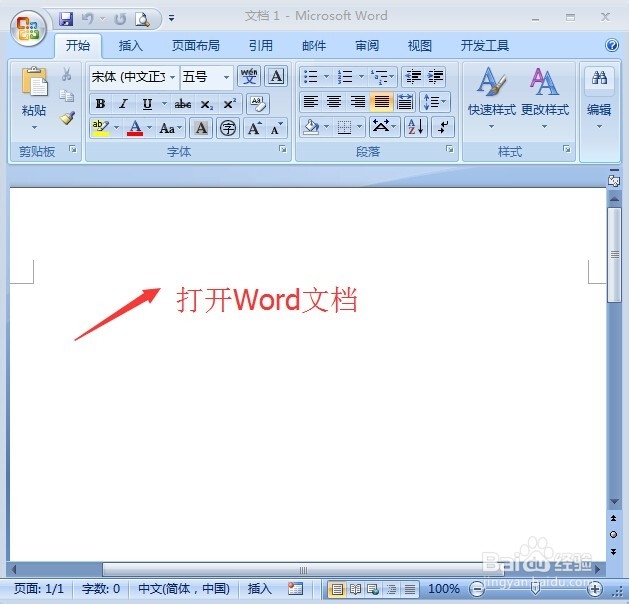
Task: Apply character border icon
Action: (x=276, y=76)
